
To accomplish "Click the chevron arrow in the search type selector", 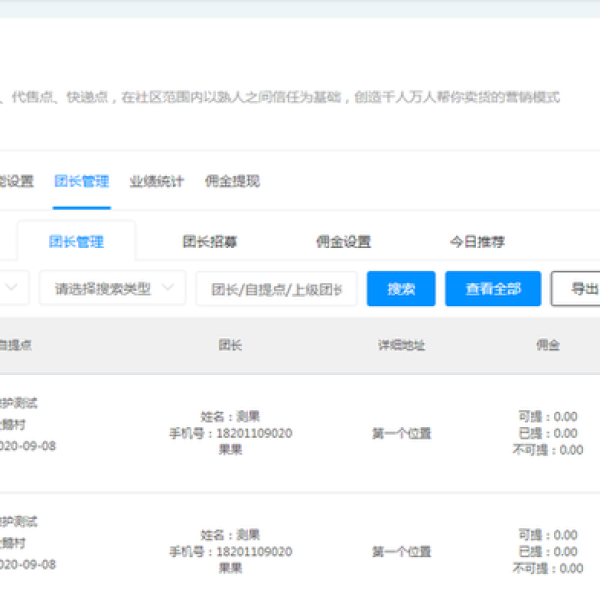I will tap(167, 288).
